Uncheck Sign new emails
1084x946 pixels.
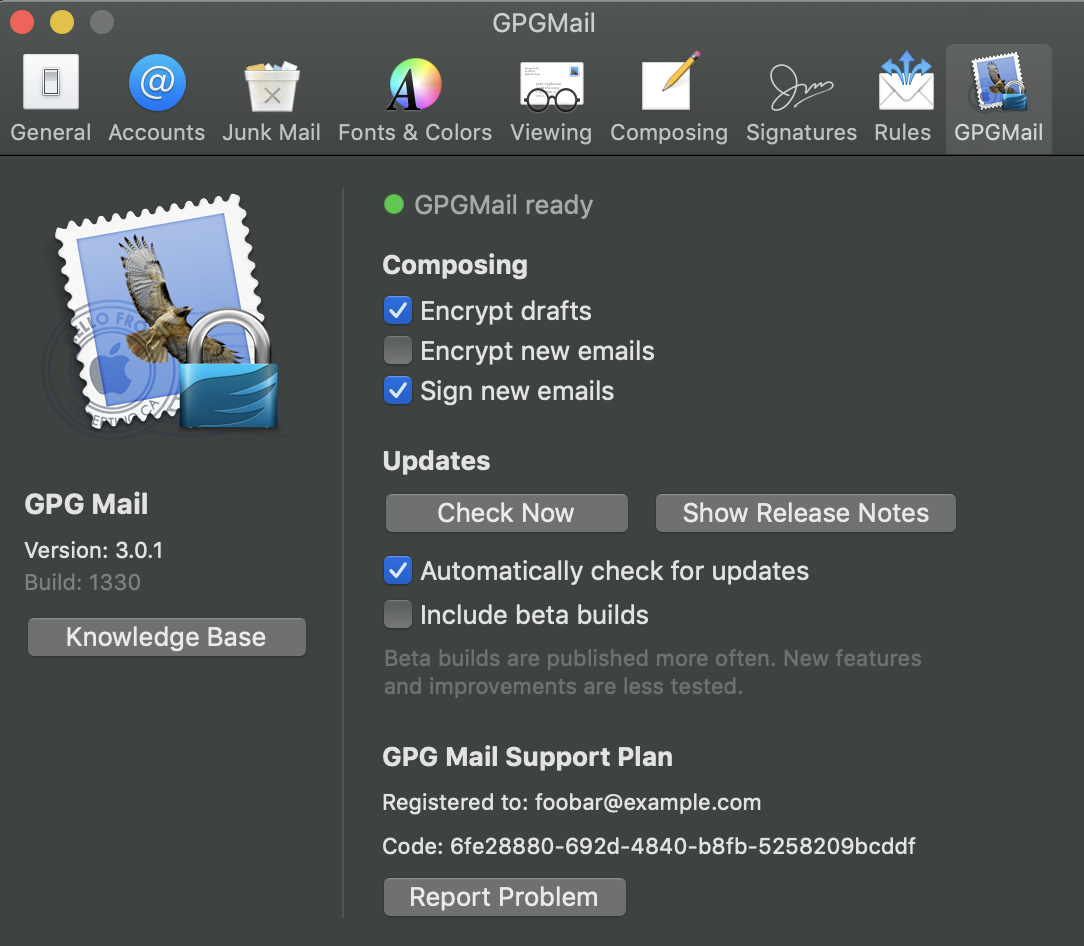click(x=398, y=391)
